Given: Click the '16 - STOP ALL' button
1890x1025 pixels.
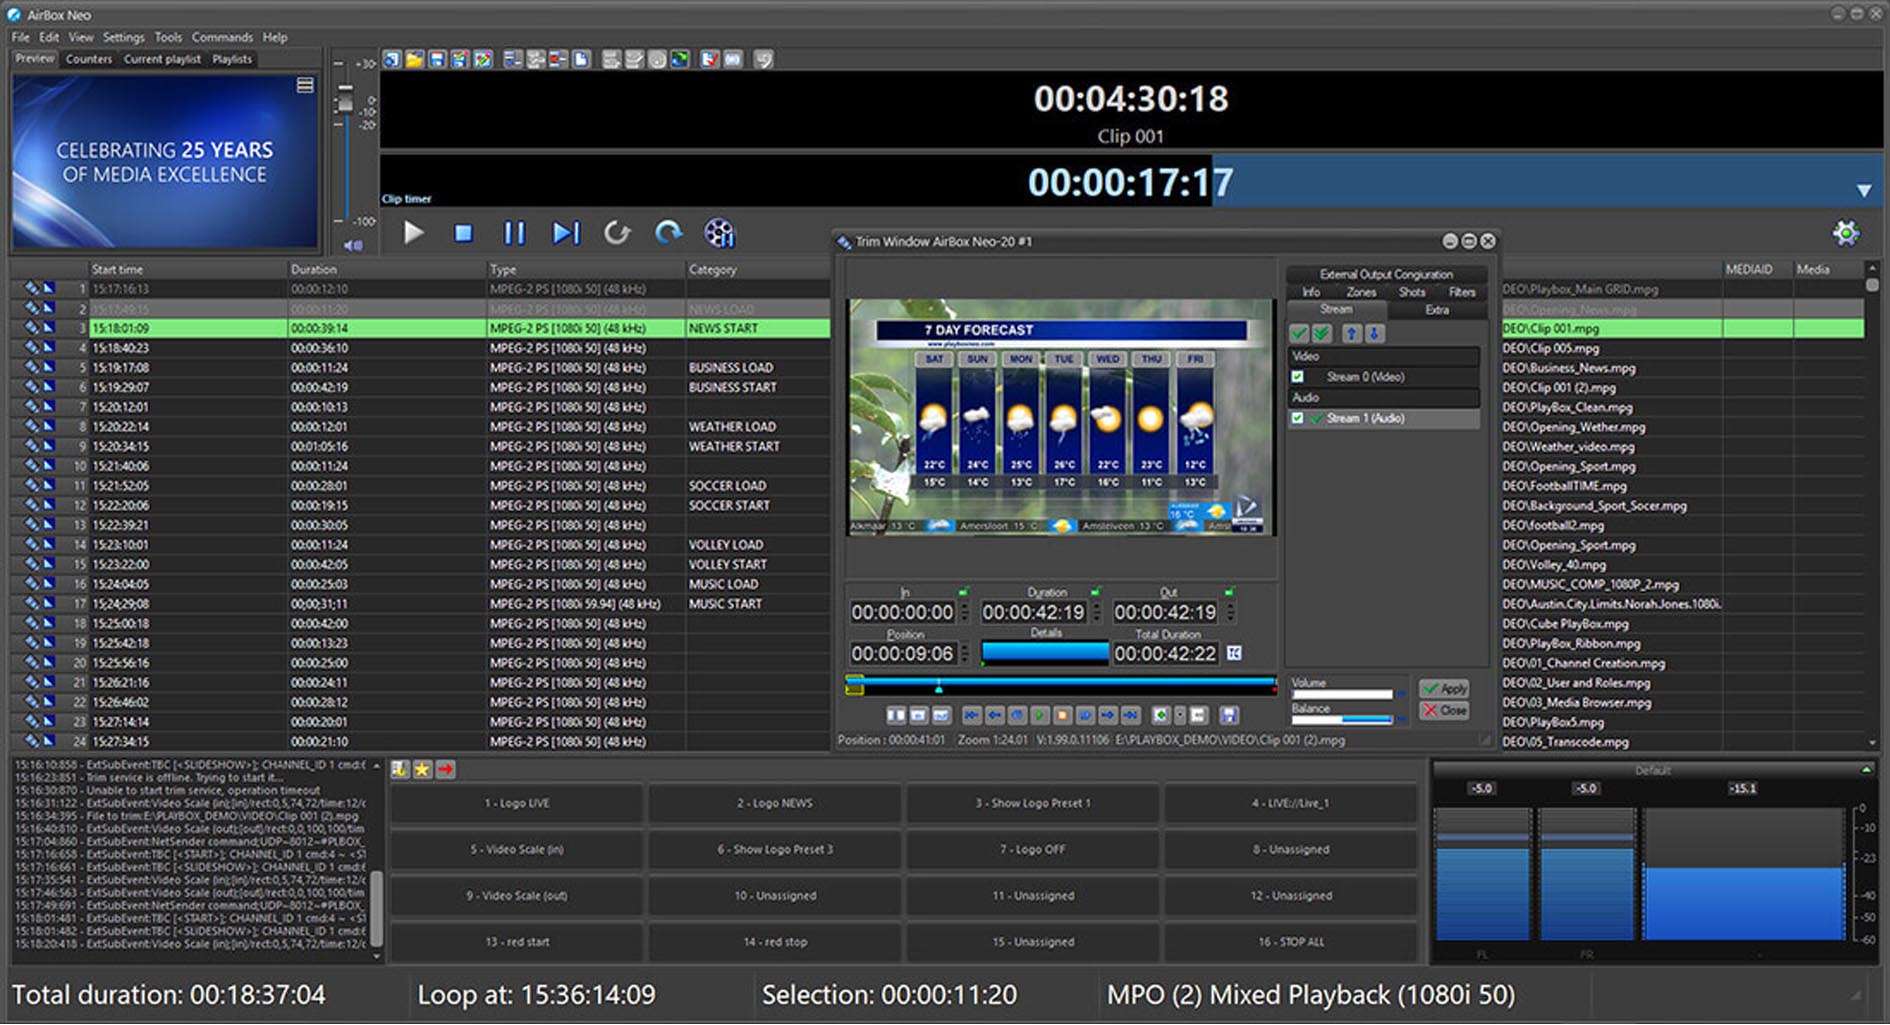Looking at the screenshot, I should 1290,942.
